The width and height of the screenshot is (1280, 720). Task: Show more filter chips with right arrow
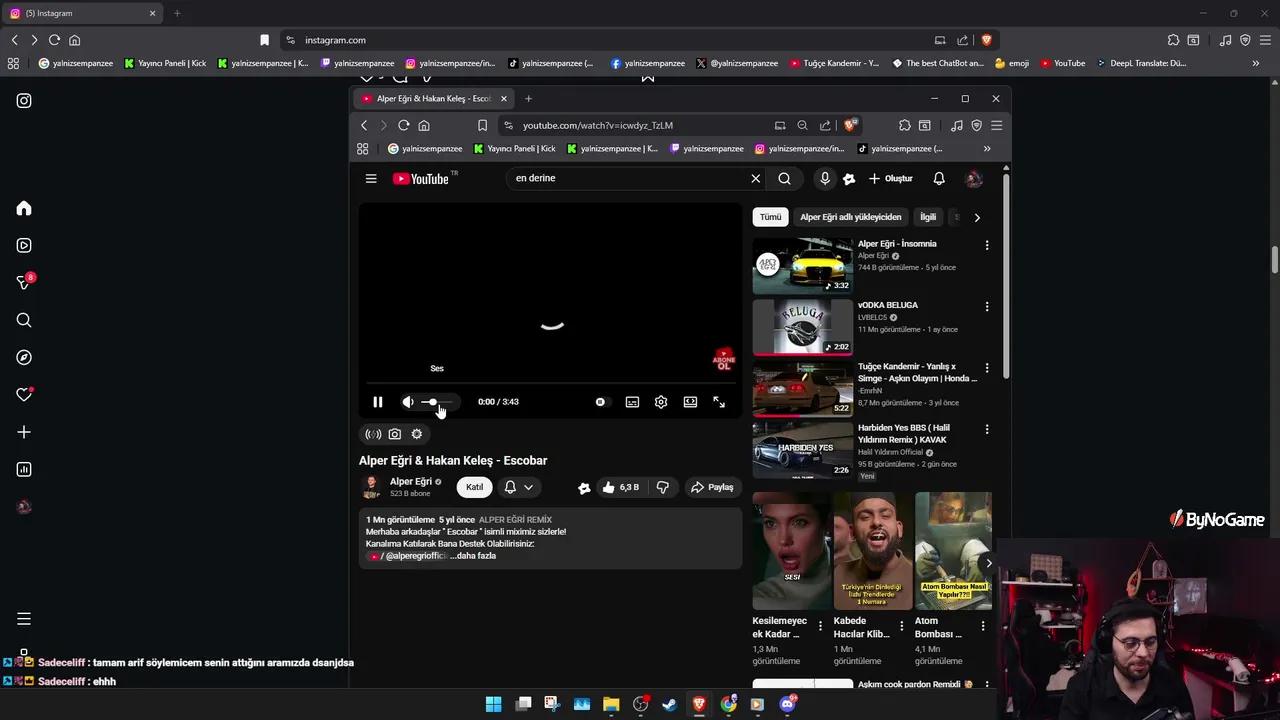pos(977,217)
